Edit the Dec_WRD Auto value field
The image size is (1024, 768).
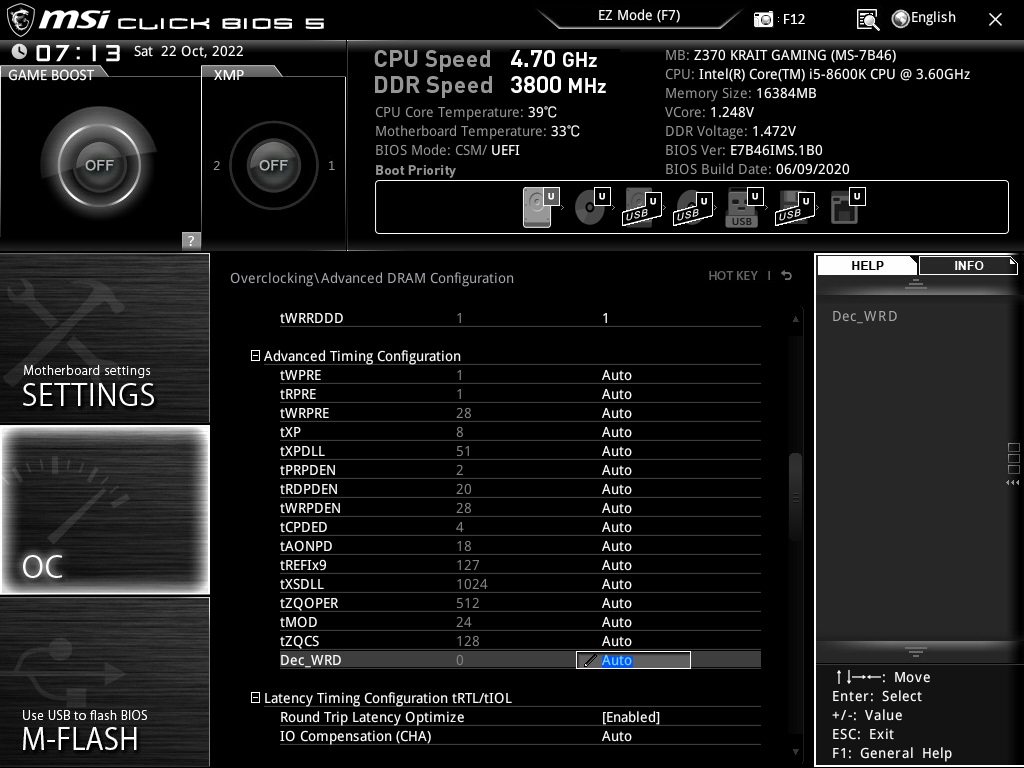pyautogui.click(x=633, y=660)
